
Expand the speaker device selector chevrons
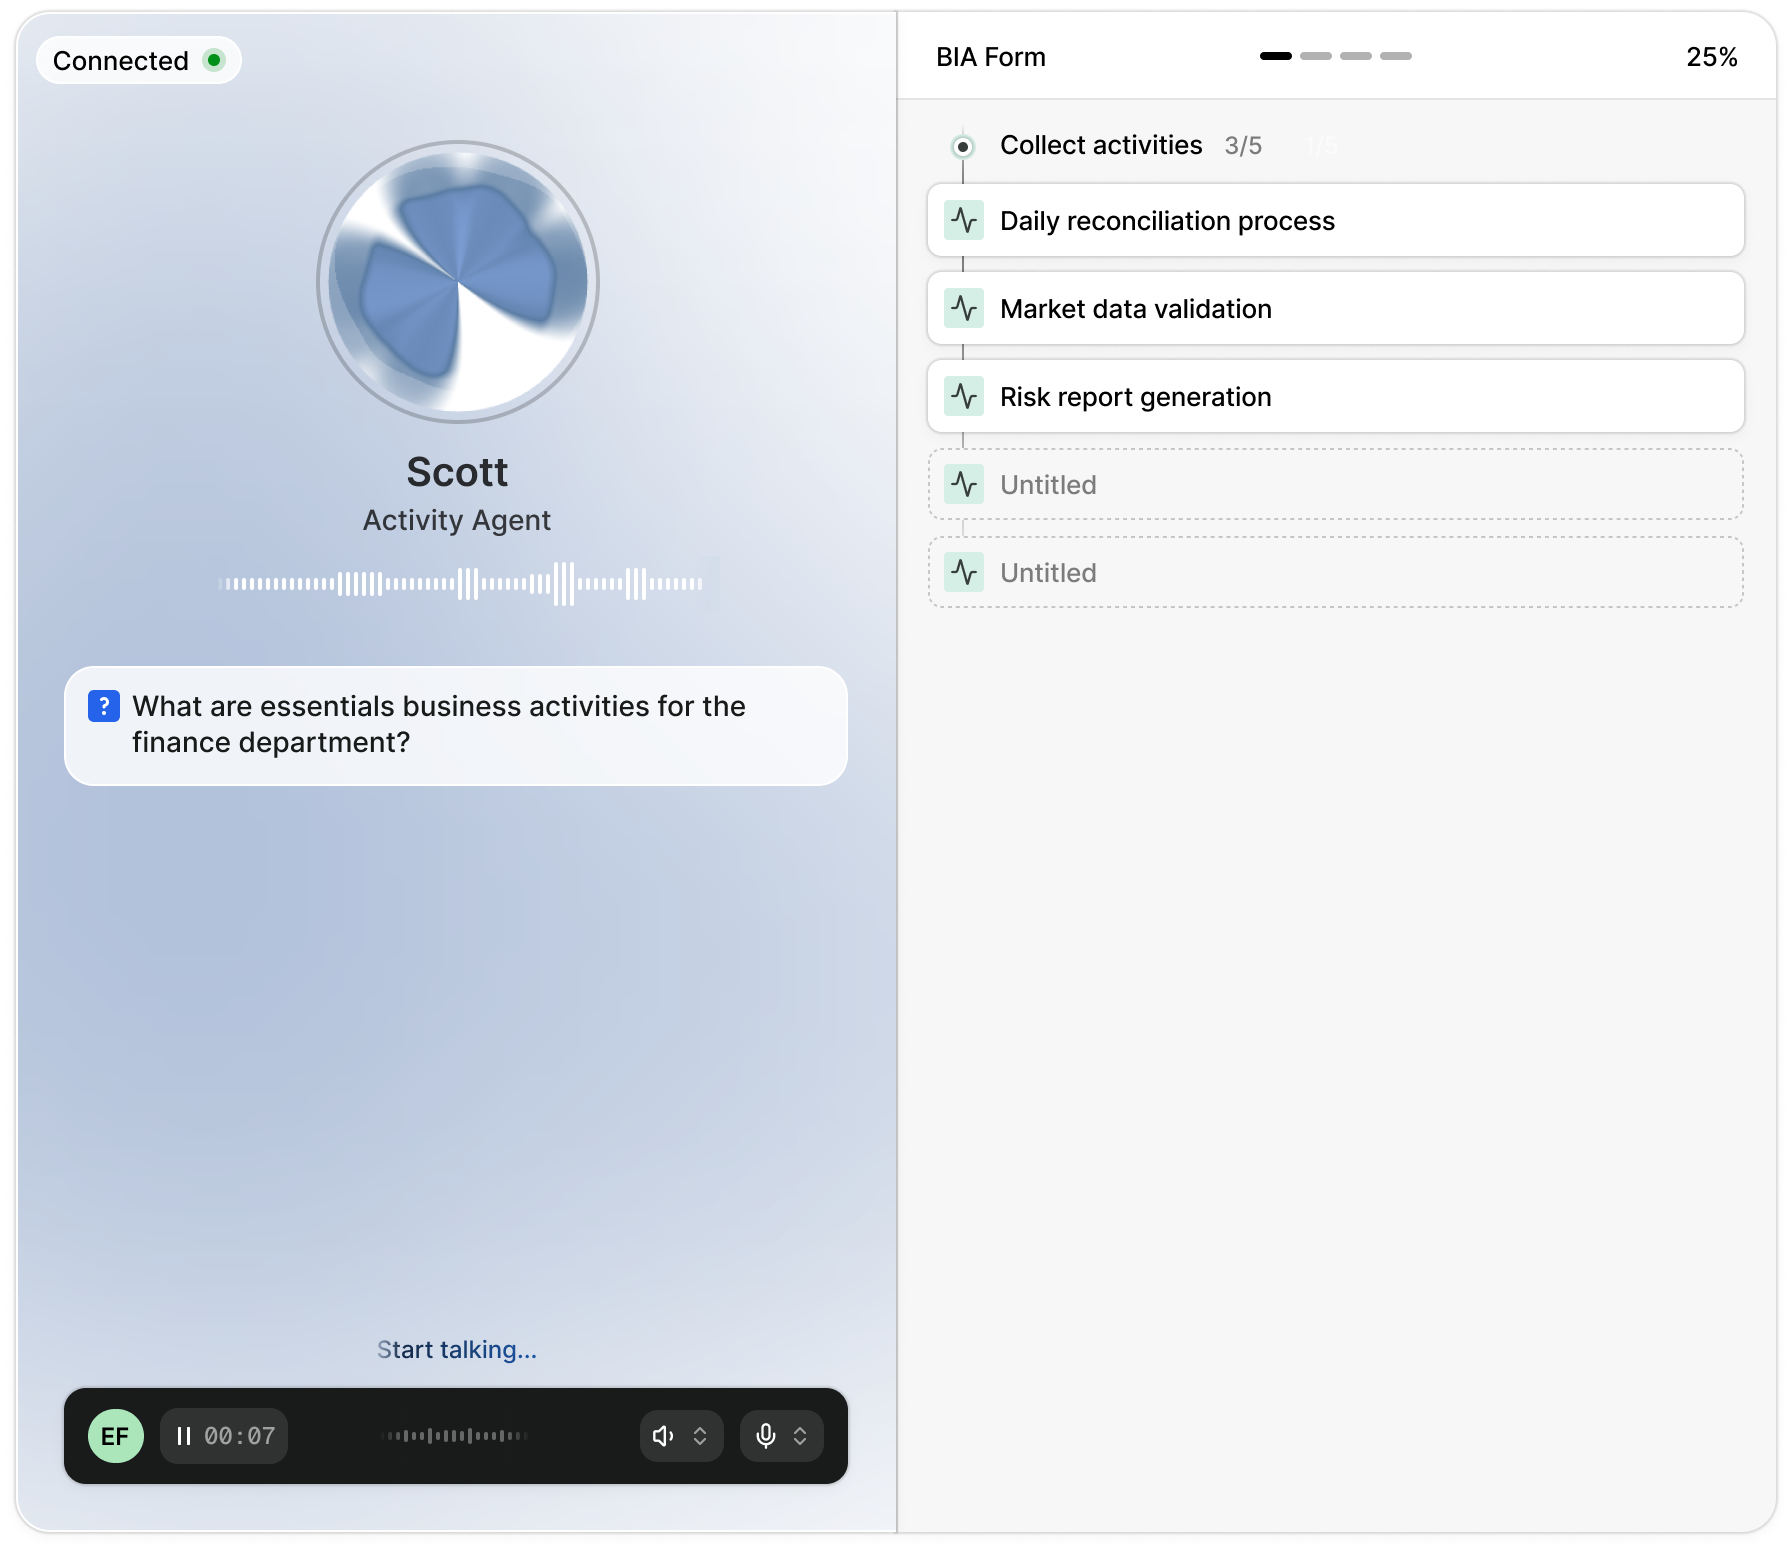tap(699, 1436)
